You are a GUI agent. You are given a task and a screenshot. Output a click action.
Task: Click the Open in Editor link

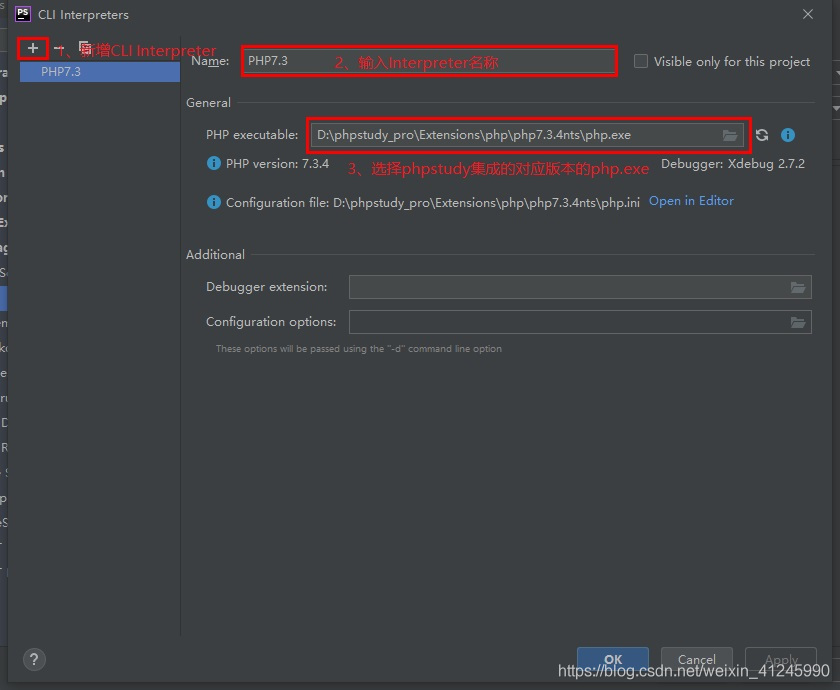pyautogui.click(x=691, y=201)
